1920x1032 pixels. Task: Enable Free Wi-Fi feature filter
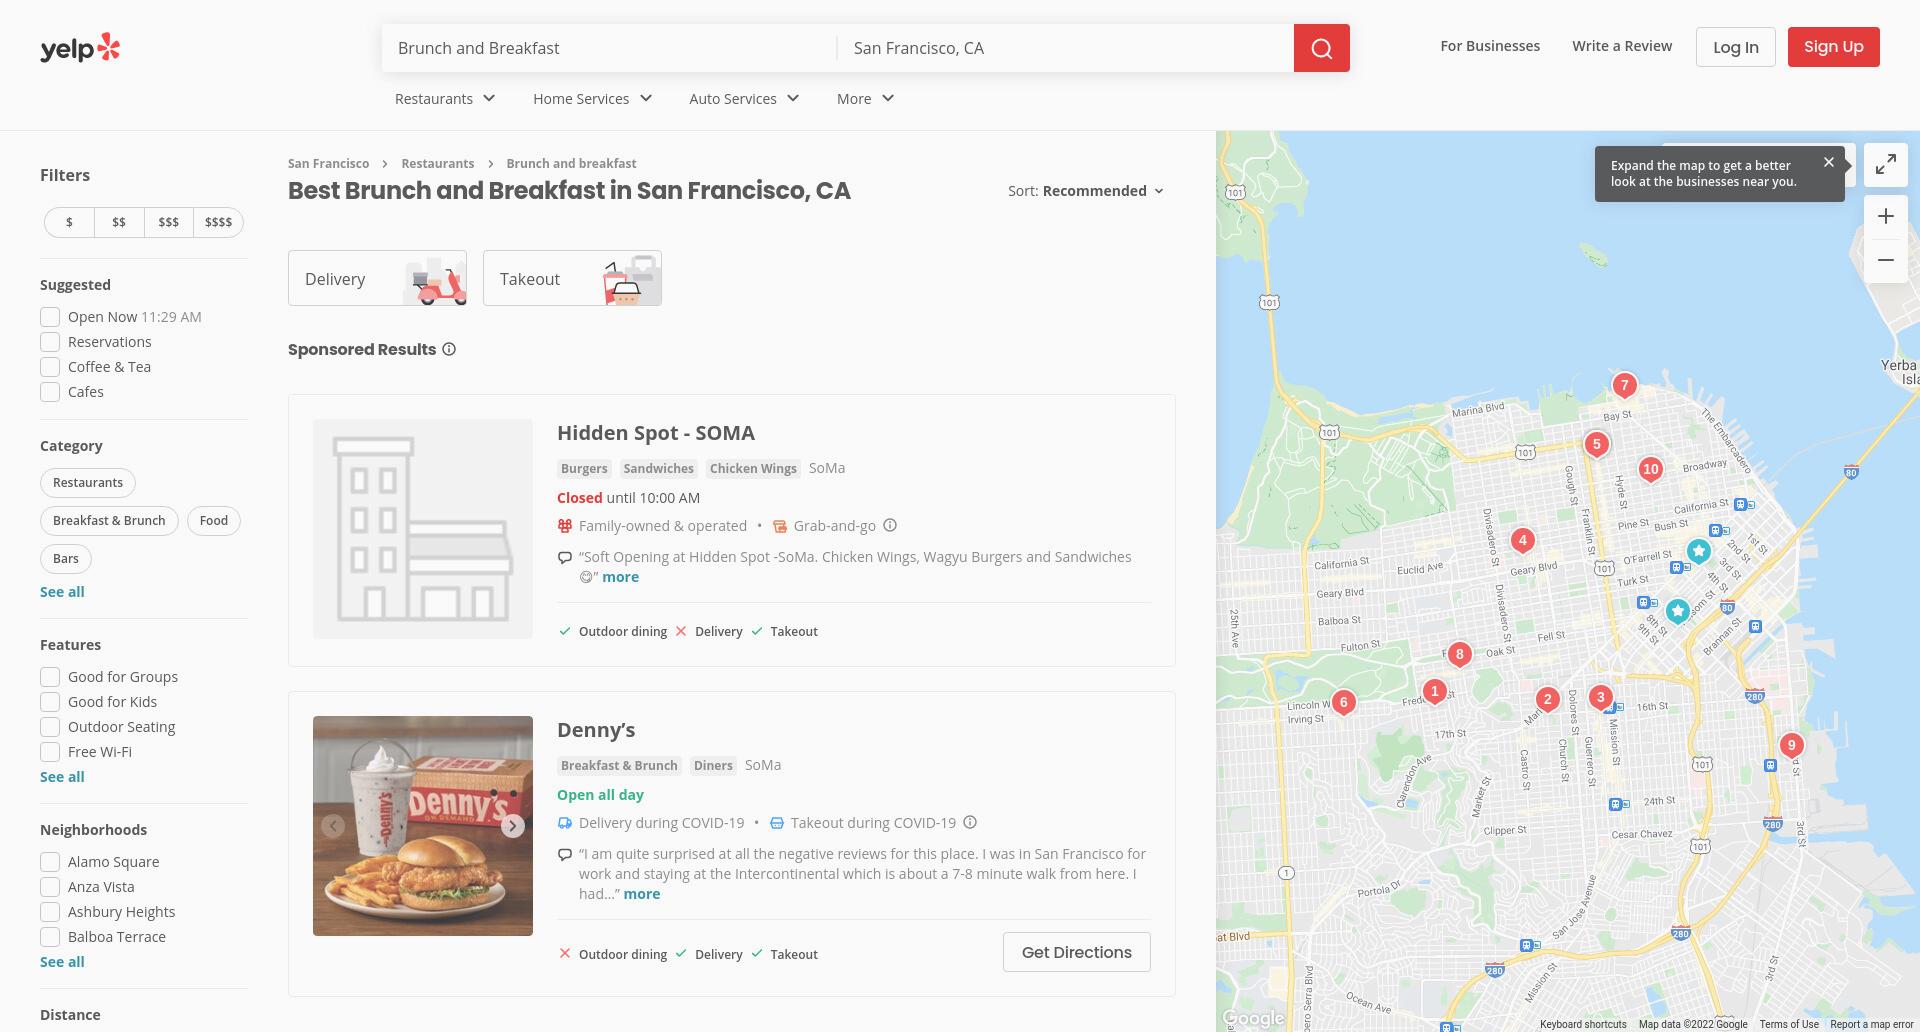[x=50, y=752]
